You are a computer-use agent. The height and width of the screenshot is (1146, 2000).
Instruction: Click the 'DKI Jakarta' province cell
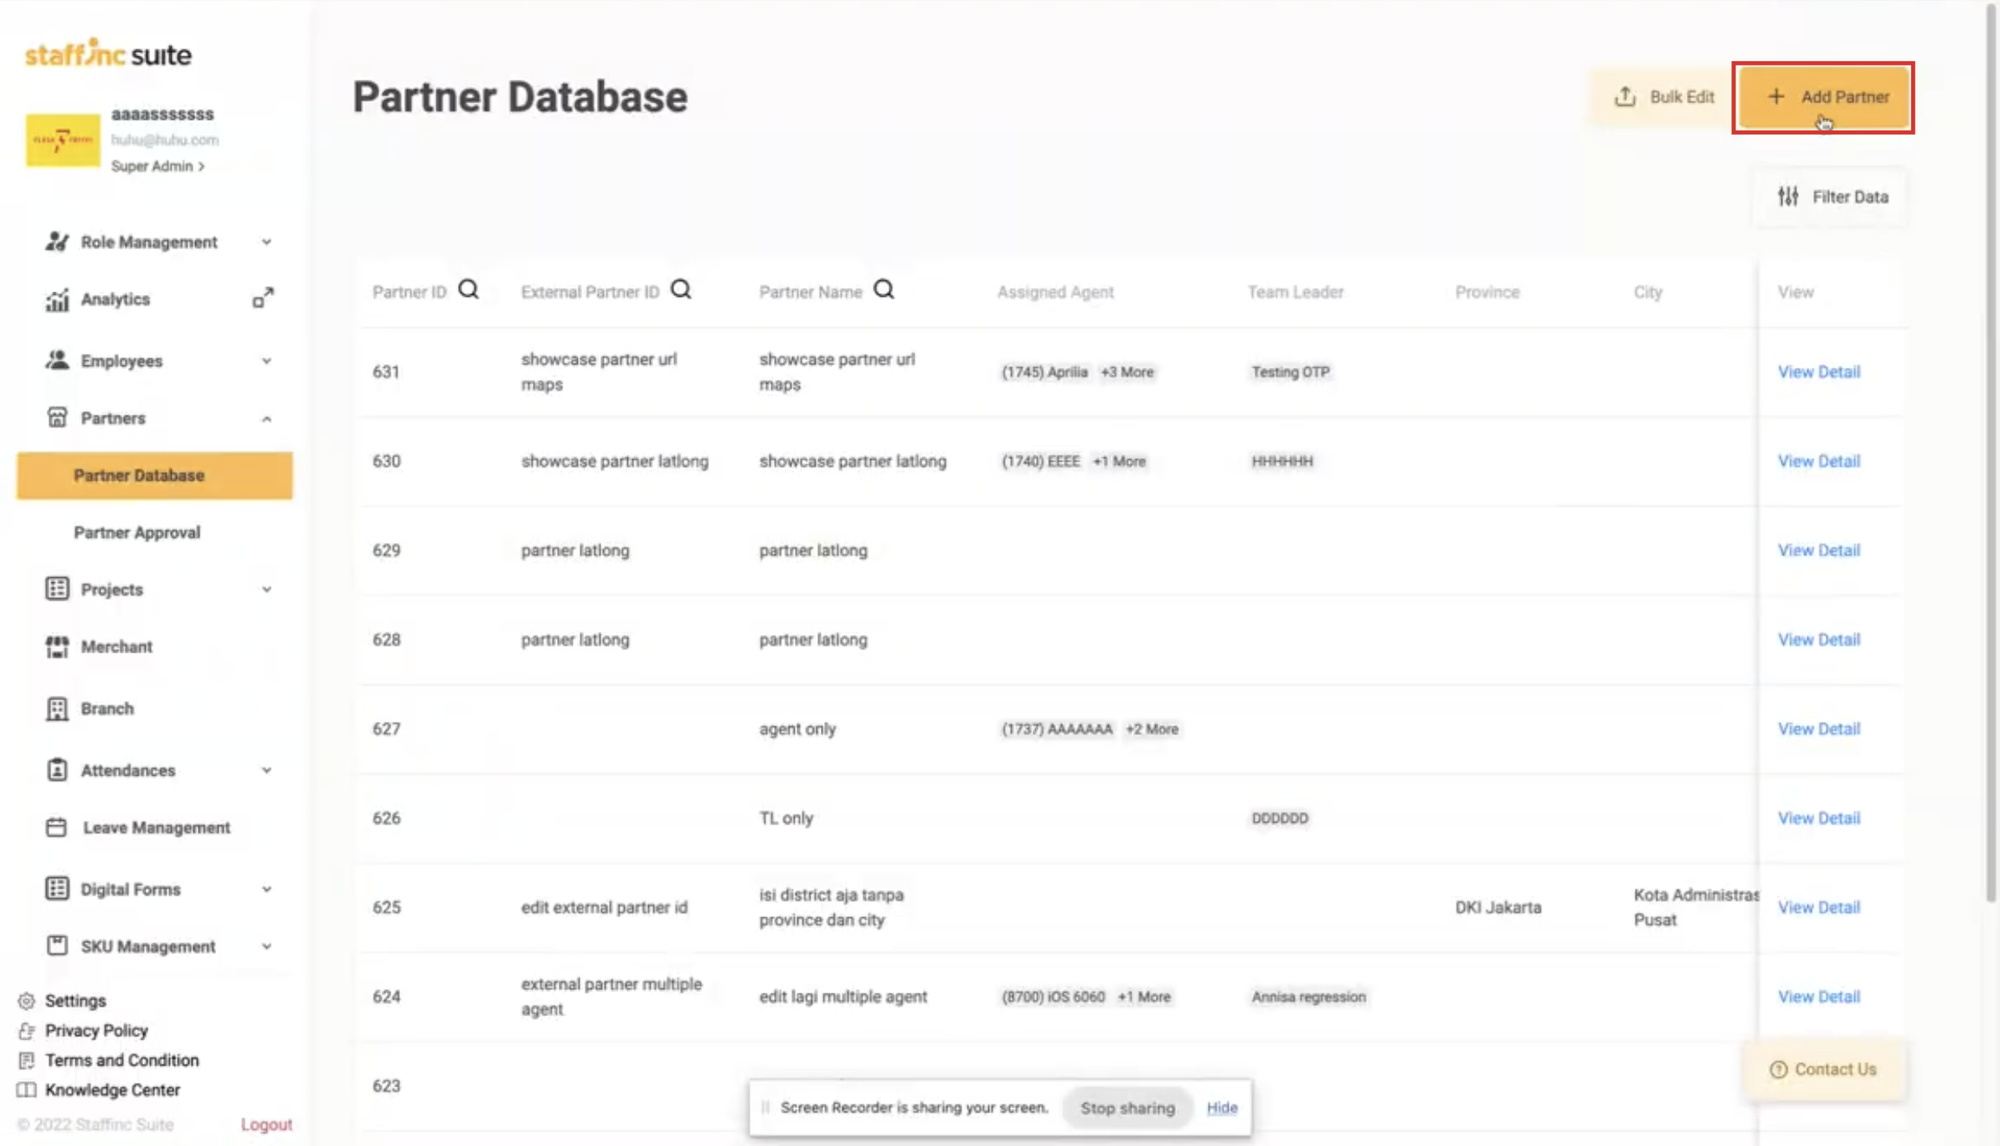pos(1498,907)
